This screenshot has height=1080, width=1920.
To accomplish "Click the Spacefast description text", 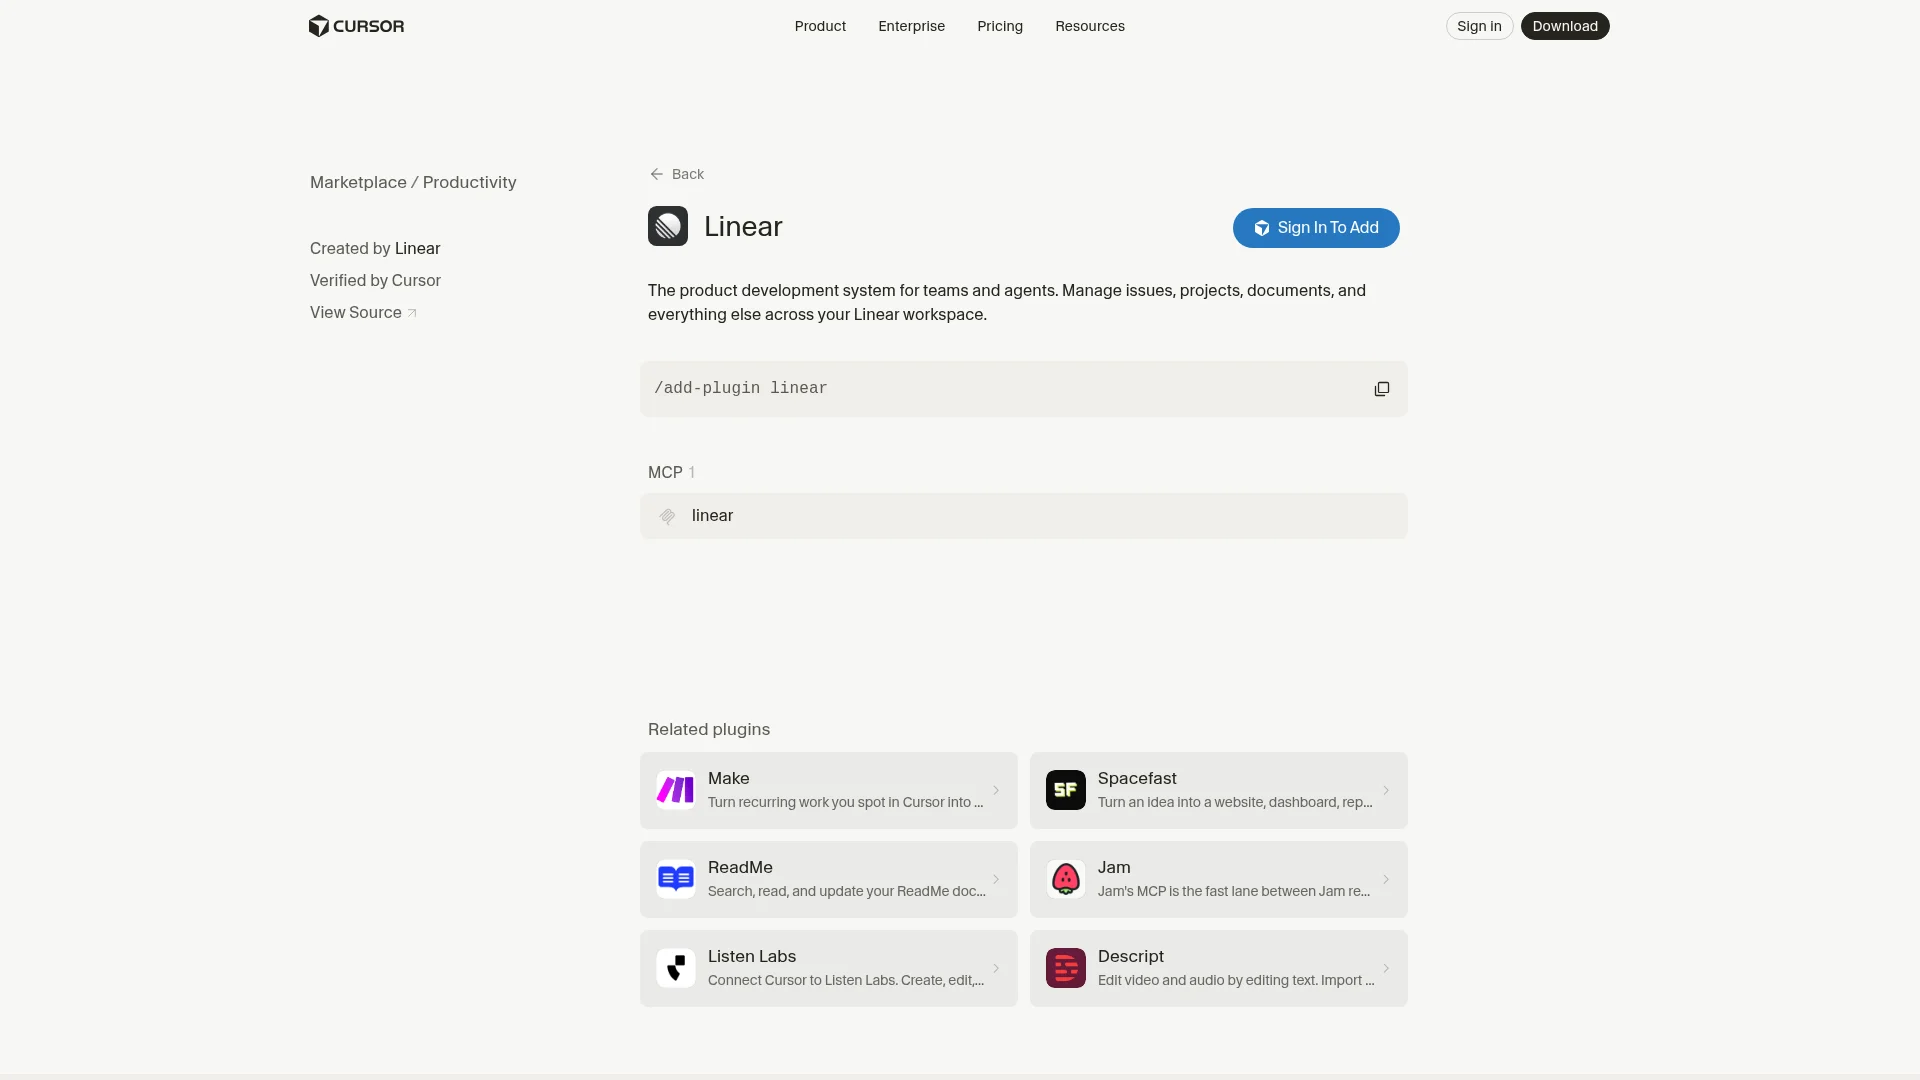I will [x=1235, y=802].
